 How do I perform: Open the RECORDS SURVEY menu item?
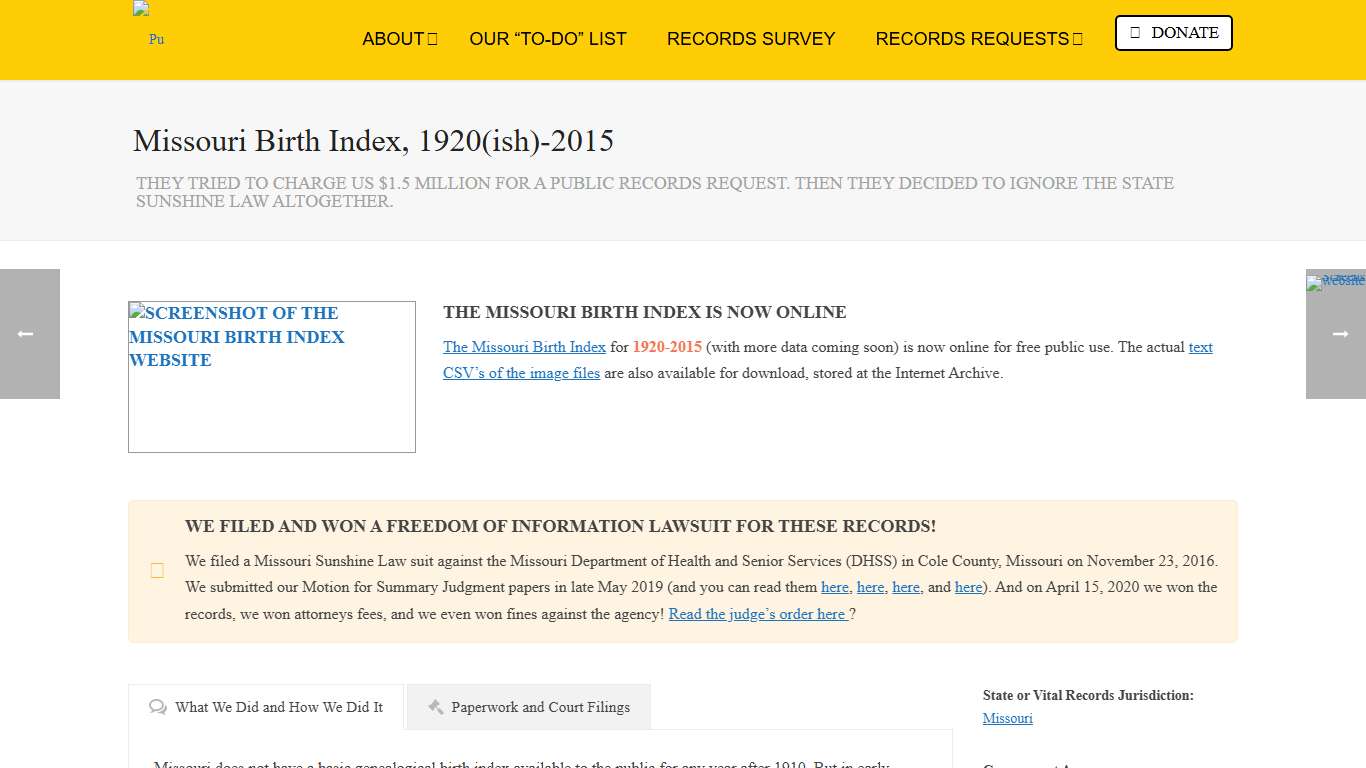[x=751, y=39]
